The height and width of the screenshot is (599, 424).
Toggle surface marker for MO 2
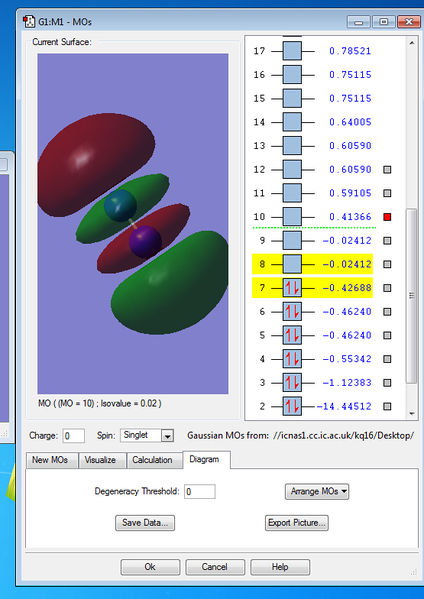point(387,406)
